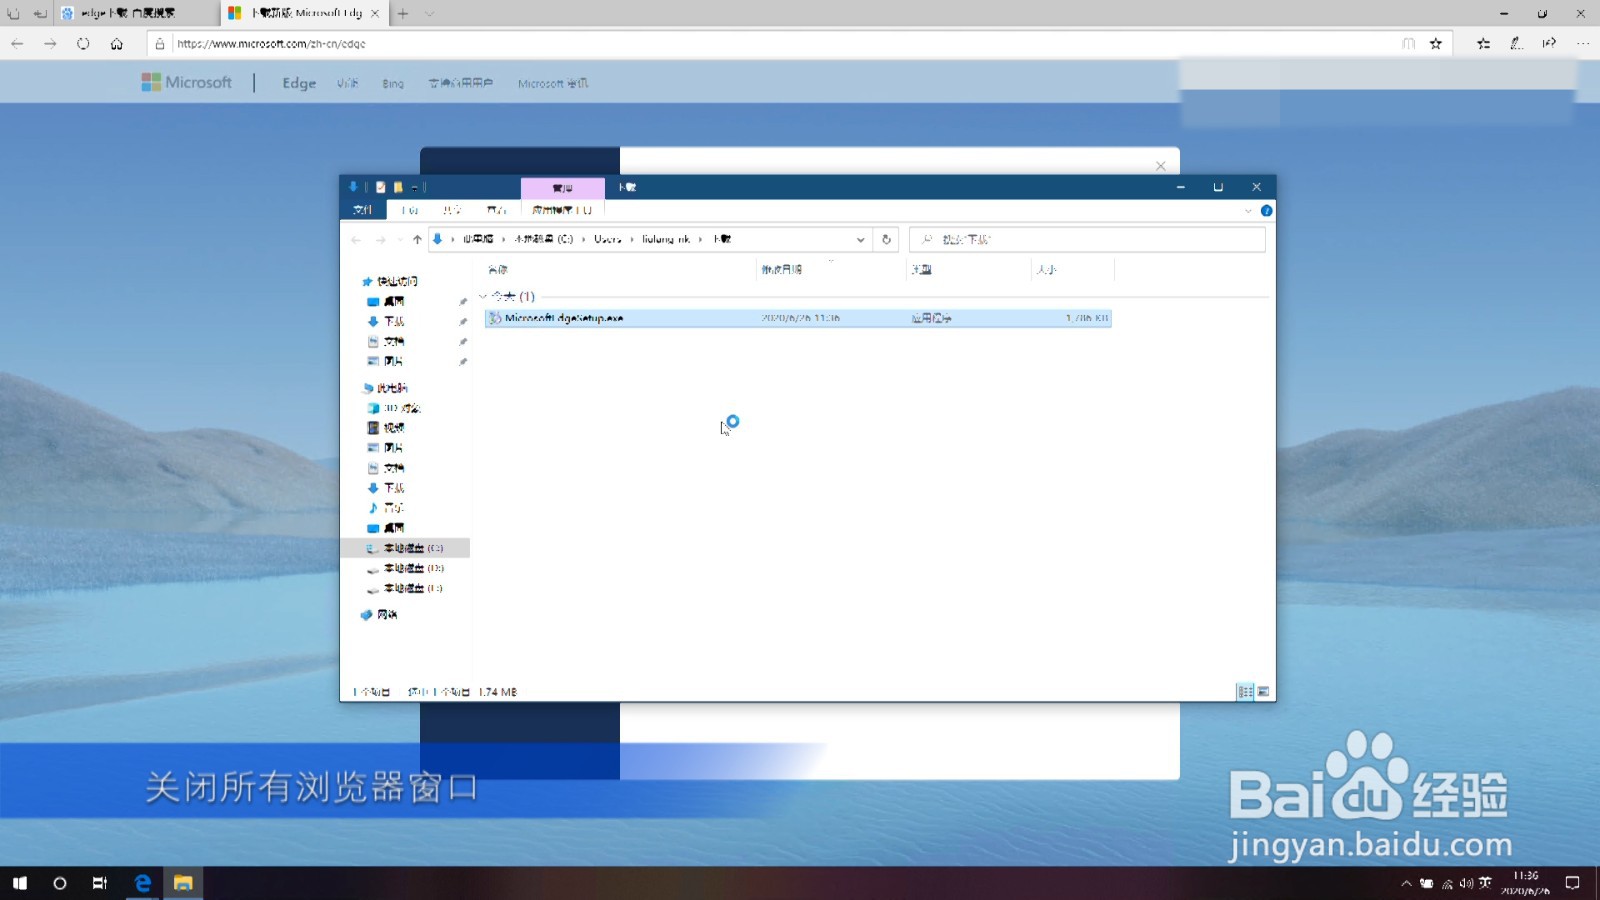Select the Local Disk (C:) drive
Viewport: 1600px width, 900px height.
coord(405,548)
